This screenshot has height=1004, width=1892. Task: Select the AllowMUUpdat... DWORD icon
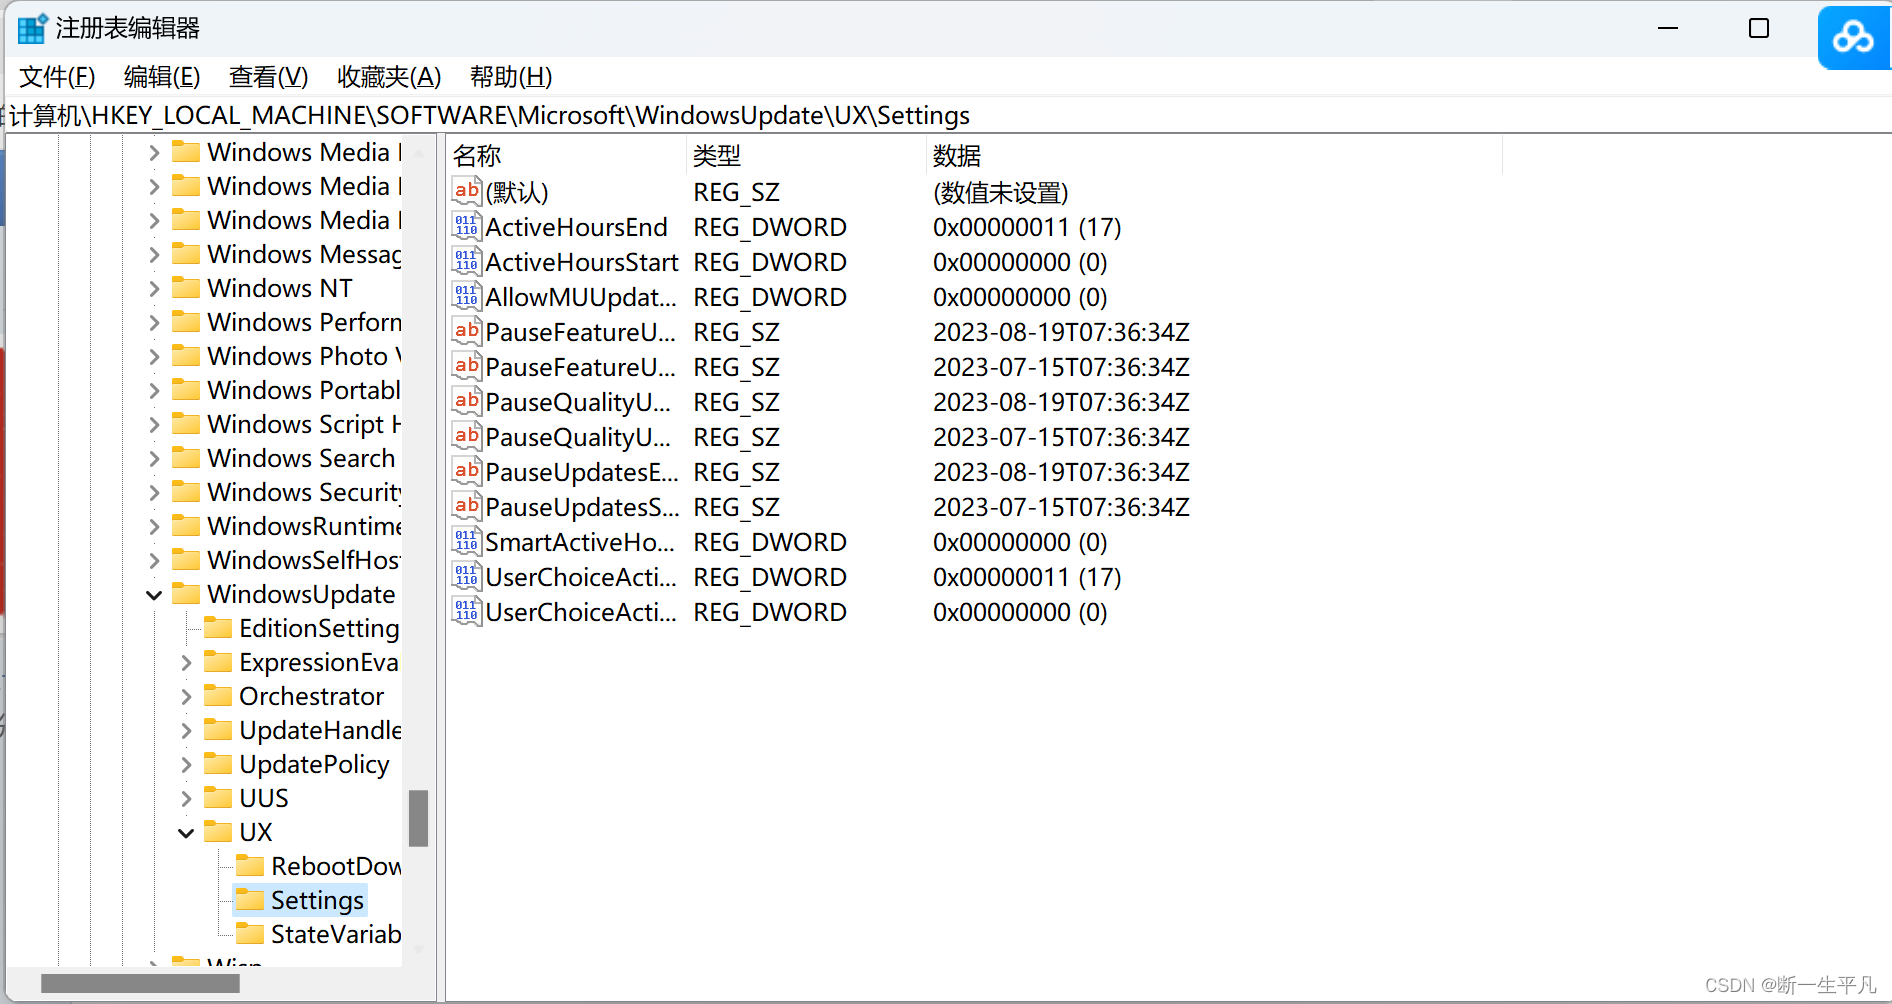(x=467, y=297)
